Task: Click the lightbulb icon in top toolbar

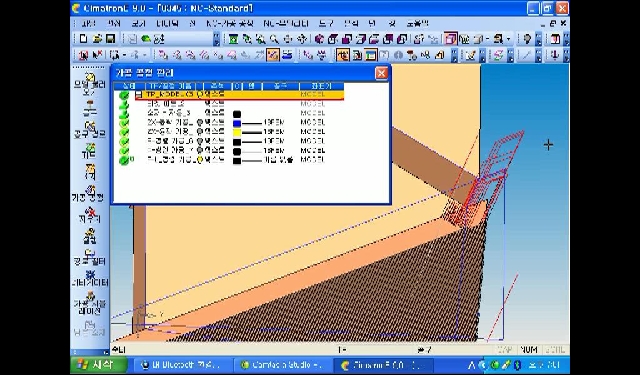Action: tap(527, 39)
